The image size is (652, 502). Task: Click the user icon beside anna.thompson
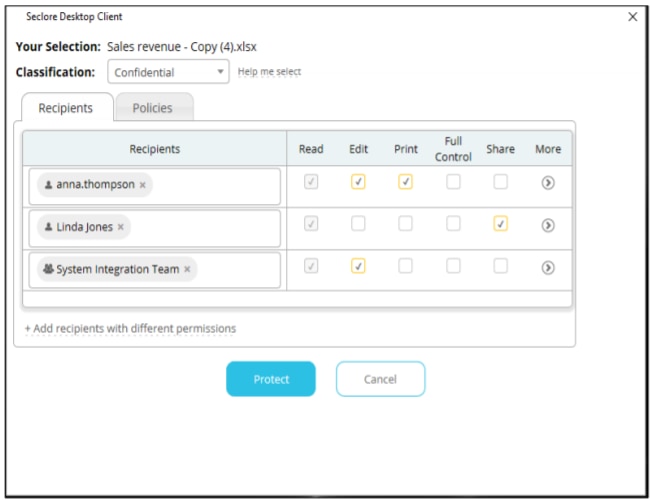(x=48, y=185)
